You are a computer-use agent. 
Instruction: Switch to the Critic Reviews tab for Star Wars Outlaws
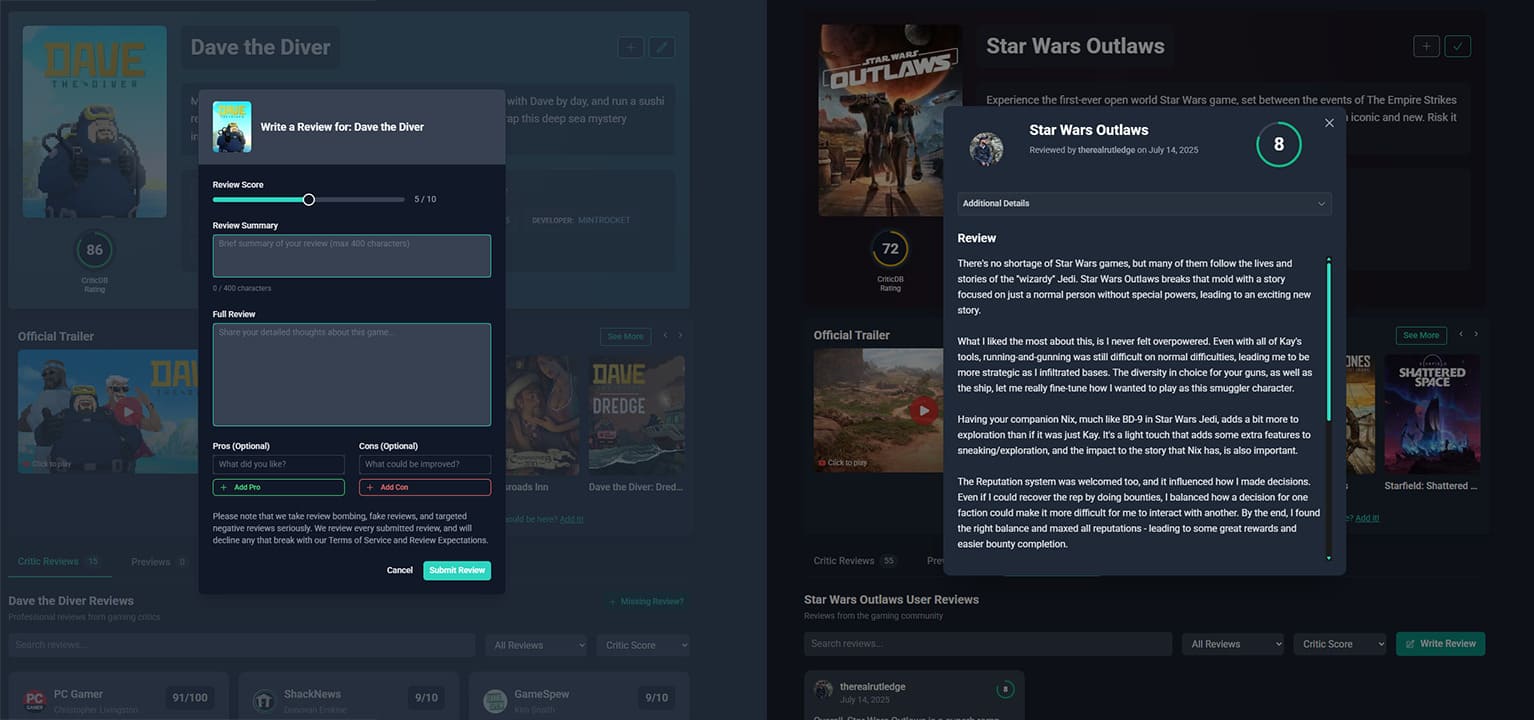(x=855, y=561)
